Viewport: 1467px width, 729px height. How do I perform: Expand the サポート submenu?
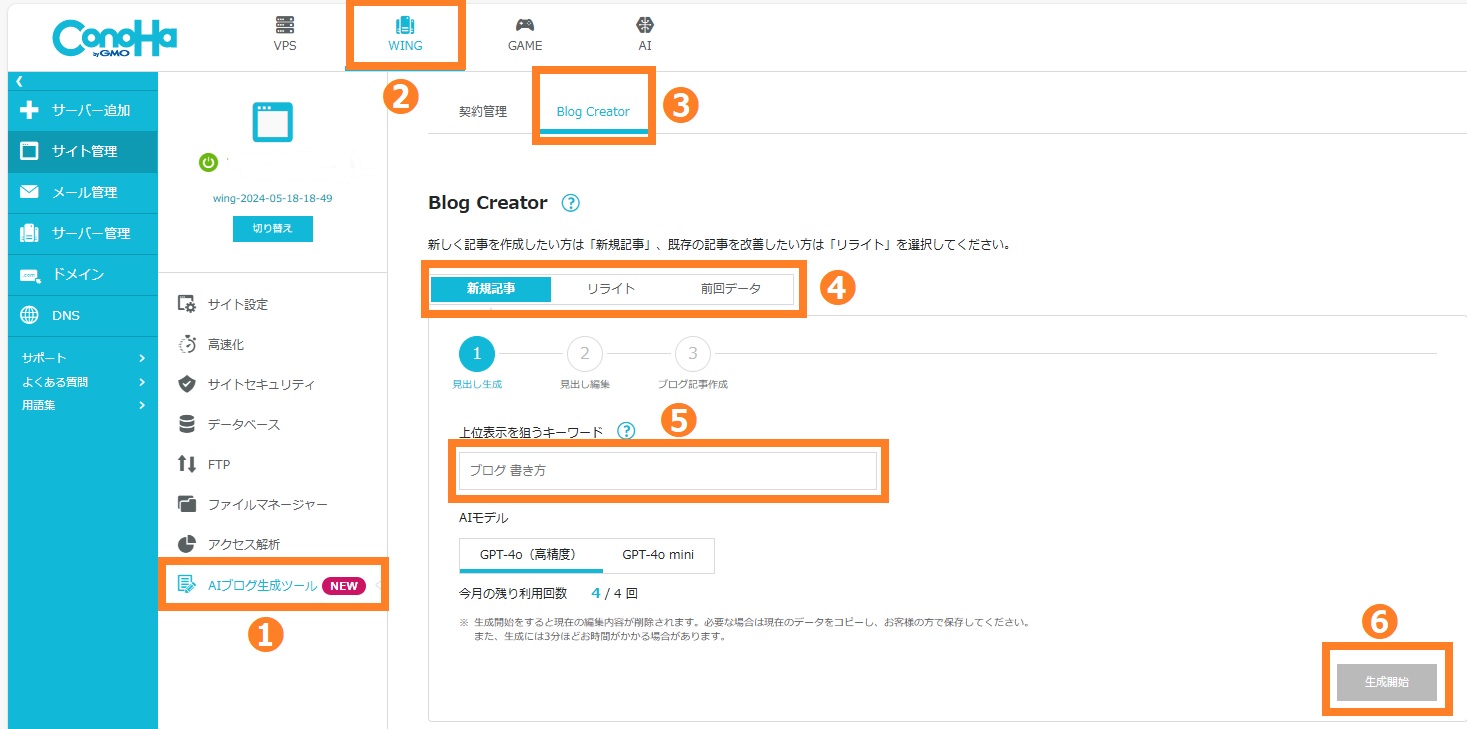(x=83, y=358)
